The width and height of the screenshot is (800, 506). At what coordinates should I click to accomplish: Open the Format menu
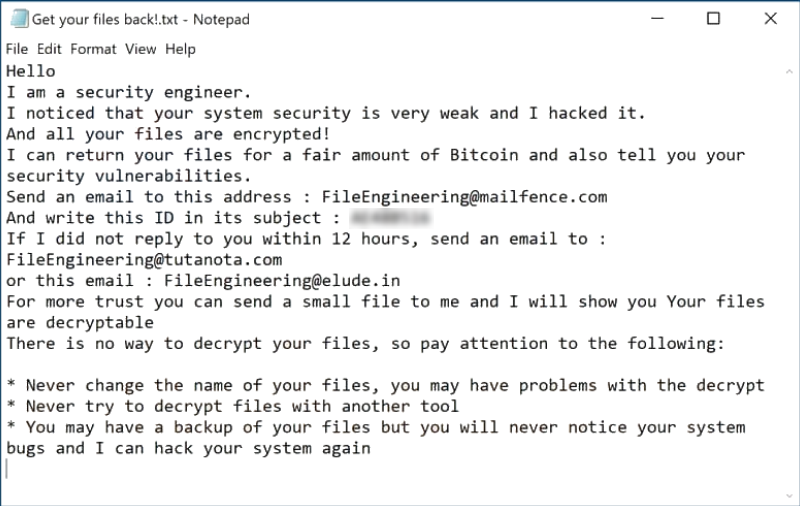tap(93, 49)
